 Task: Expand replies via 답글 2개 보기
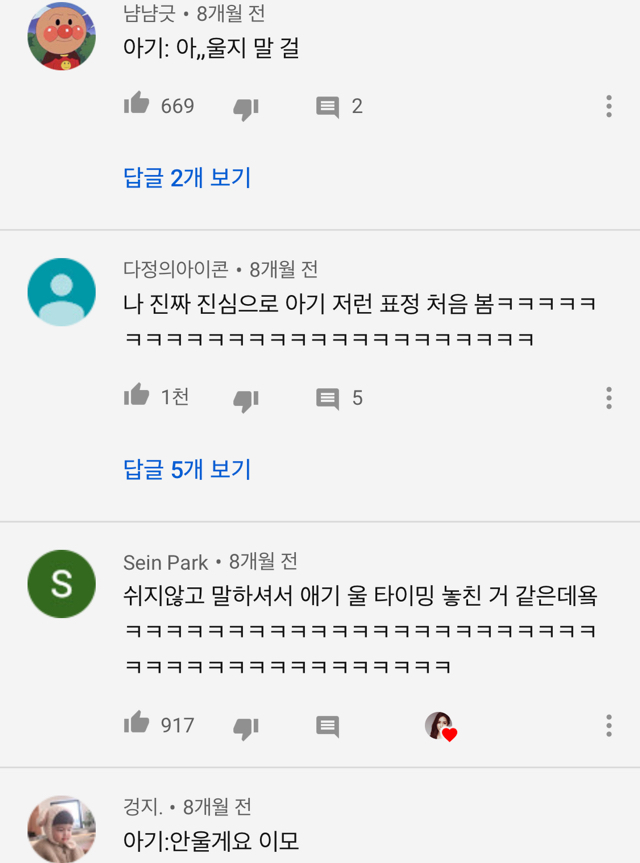click(x=186, y=176)
